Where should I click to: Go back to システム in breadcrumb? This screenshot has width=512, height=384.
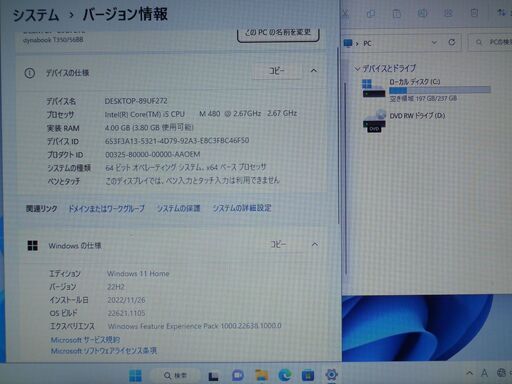[x=36, y=15]
